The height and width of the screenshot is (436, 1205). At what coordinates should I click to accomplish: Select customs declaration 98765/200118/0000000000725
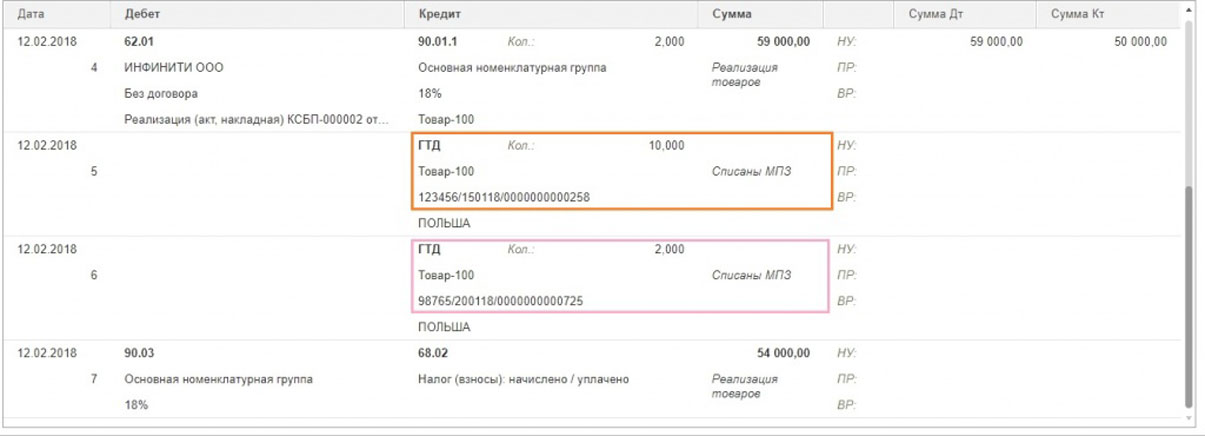tap(500, 301)
